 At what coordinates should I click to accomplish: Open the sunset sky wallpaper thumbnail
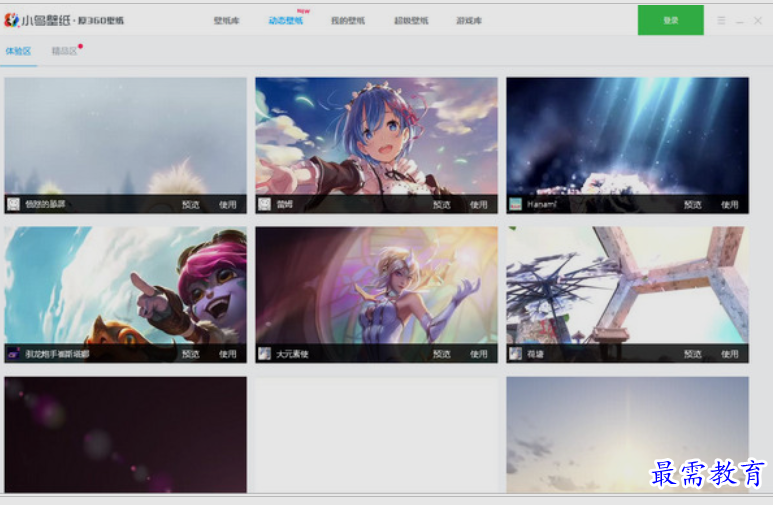point(627,434)
